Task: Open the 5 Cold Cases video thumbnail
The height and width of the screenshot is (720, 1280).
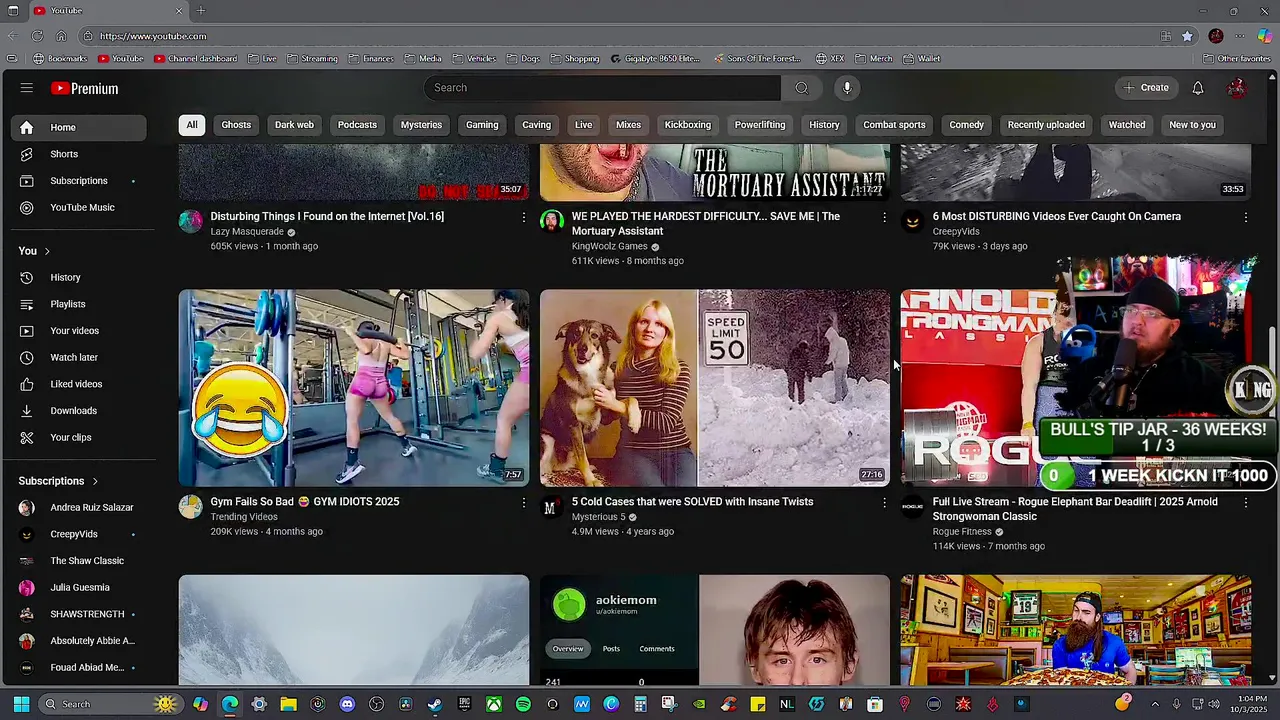Action: (715, 388)
